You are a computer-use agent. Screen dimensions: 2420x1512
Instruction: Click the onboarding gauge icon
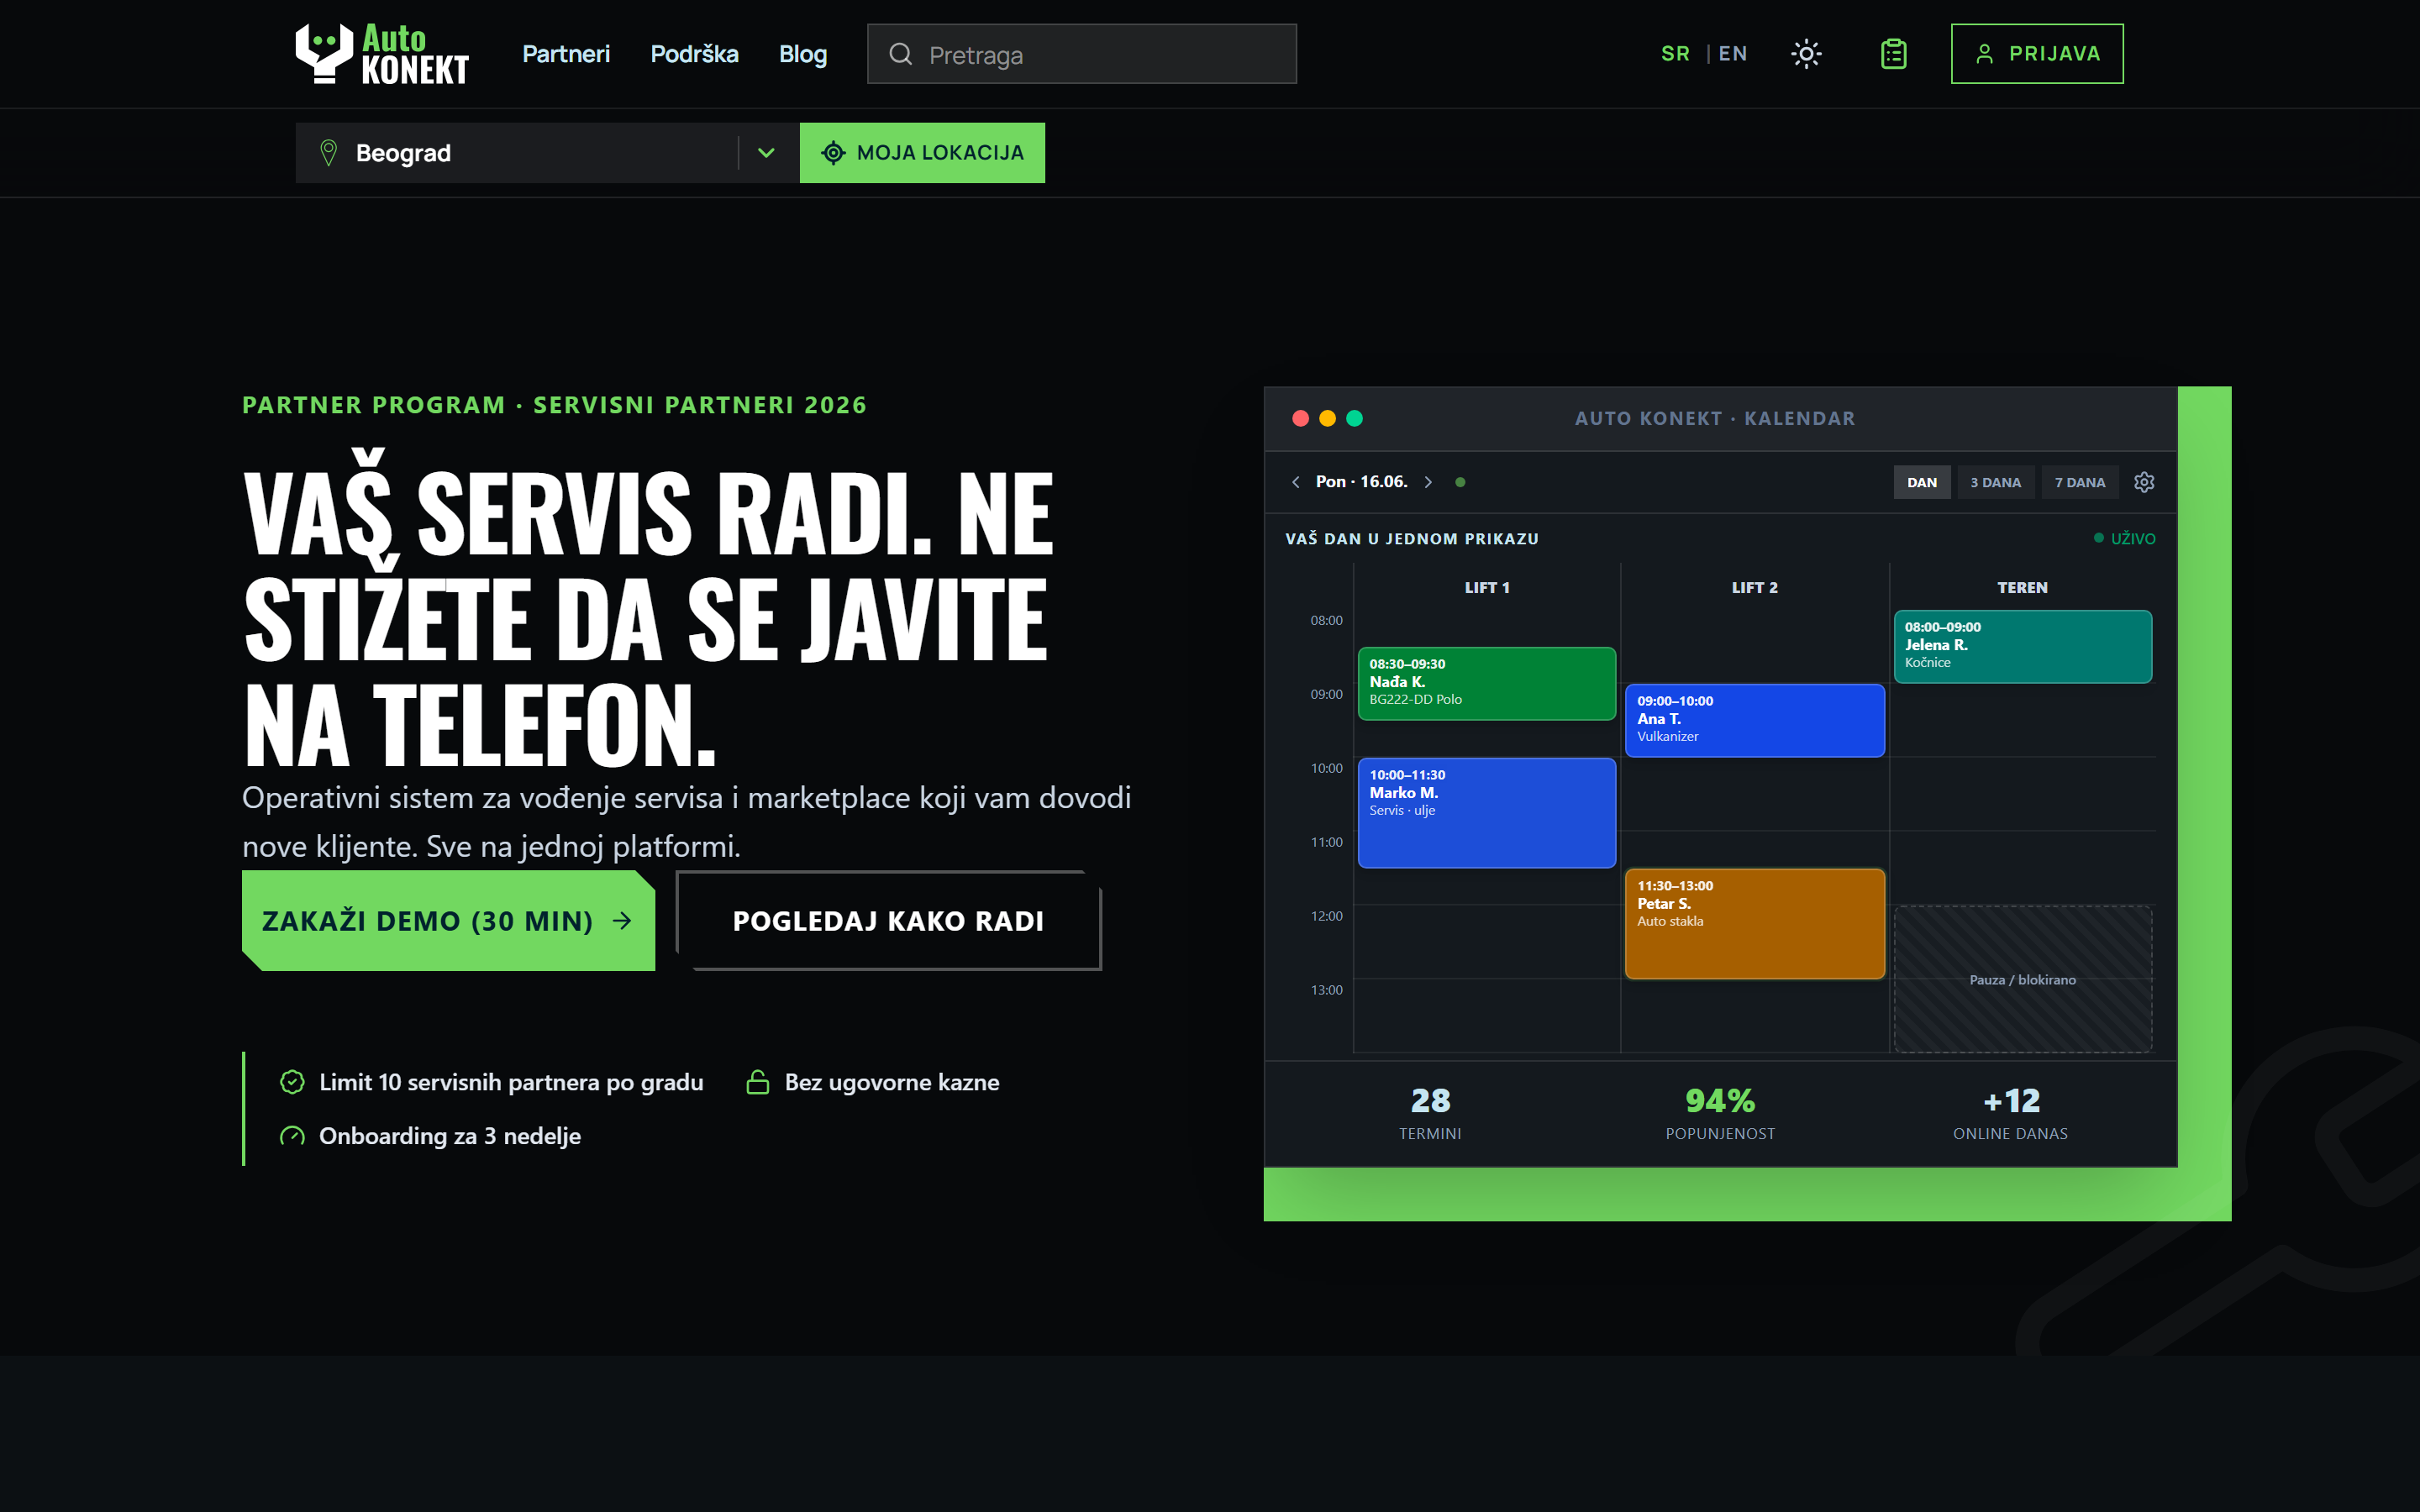292,1136
